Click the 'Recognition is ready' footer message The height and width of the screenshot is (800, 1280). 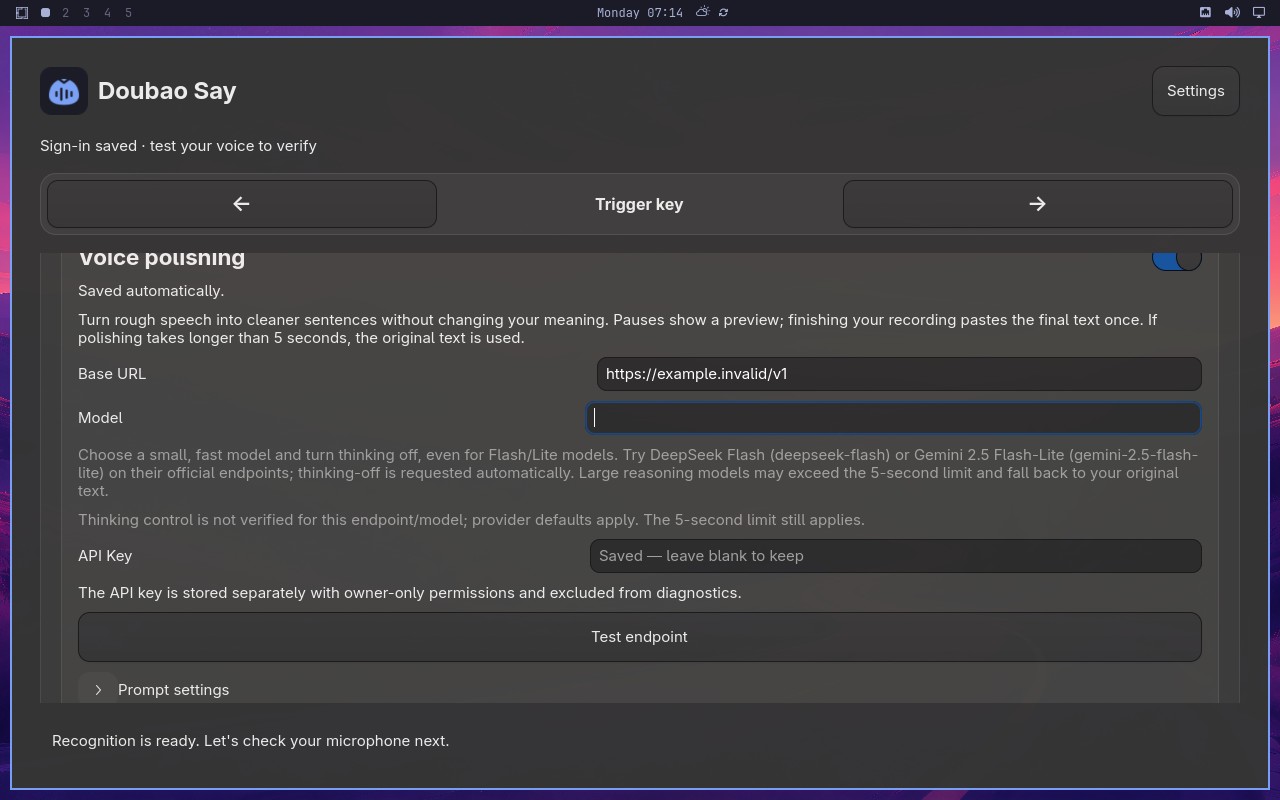coord(250,741)
